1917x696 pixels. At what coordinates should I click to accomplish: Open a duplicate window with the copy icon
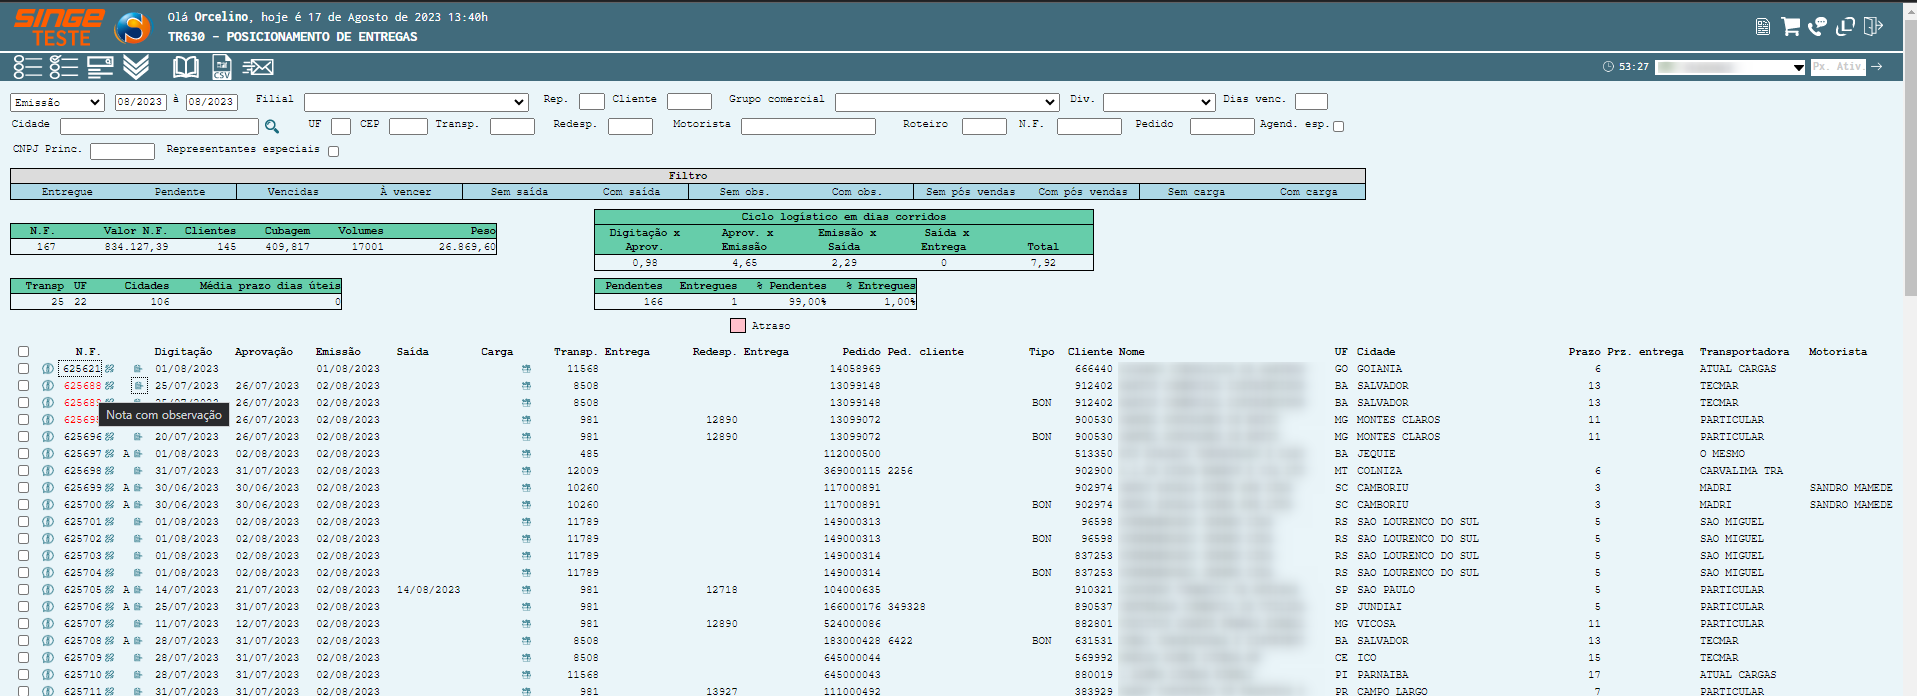(1845, 27)
